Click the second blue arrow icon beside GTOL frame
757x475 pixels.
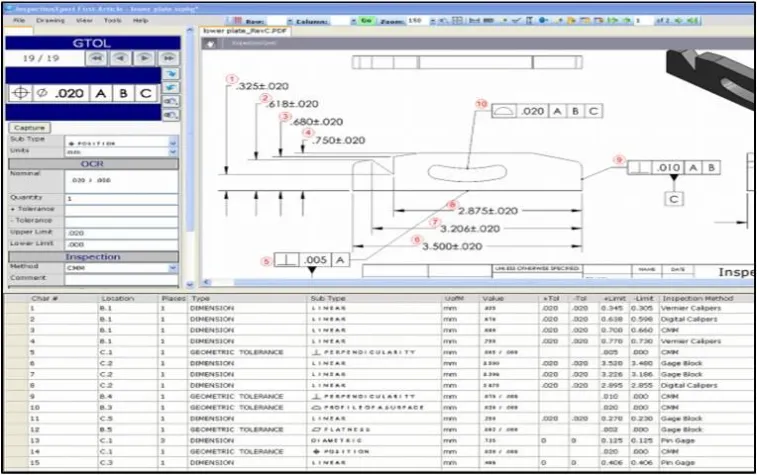pyautogui.click(x=172, y=88)
